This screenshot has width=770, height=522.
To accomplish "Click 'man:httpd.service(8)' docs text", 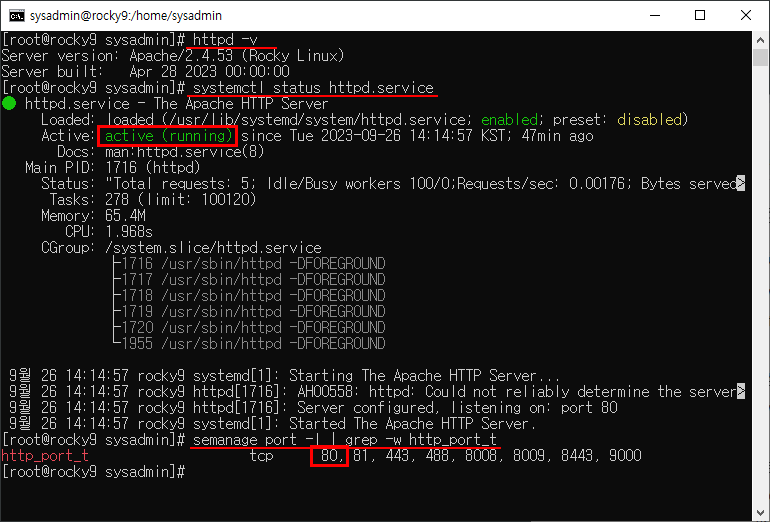I will click(185, 152).
